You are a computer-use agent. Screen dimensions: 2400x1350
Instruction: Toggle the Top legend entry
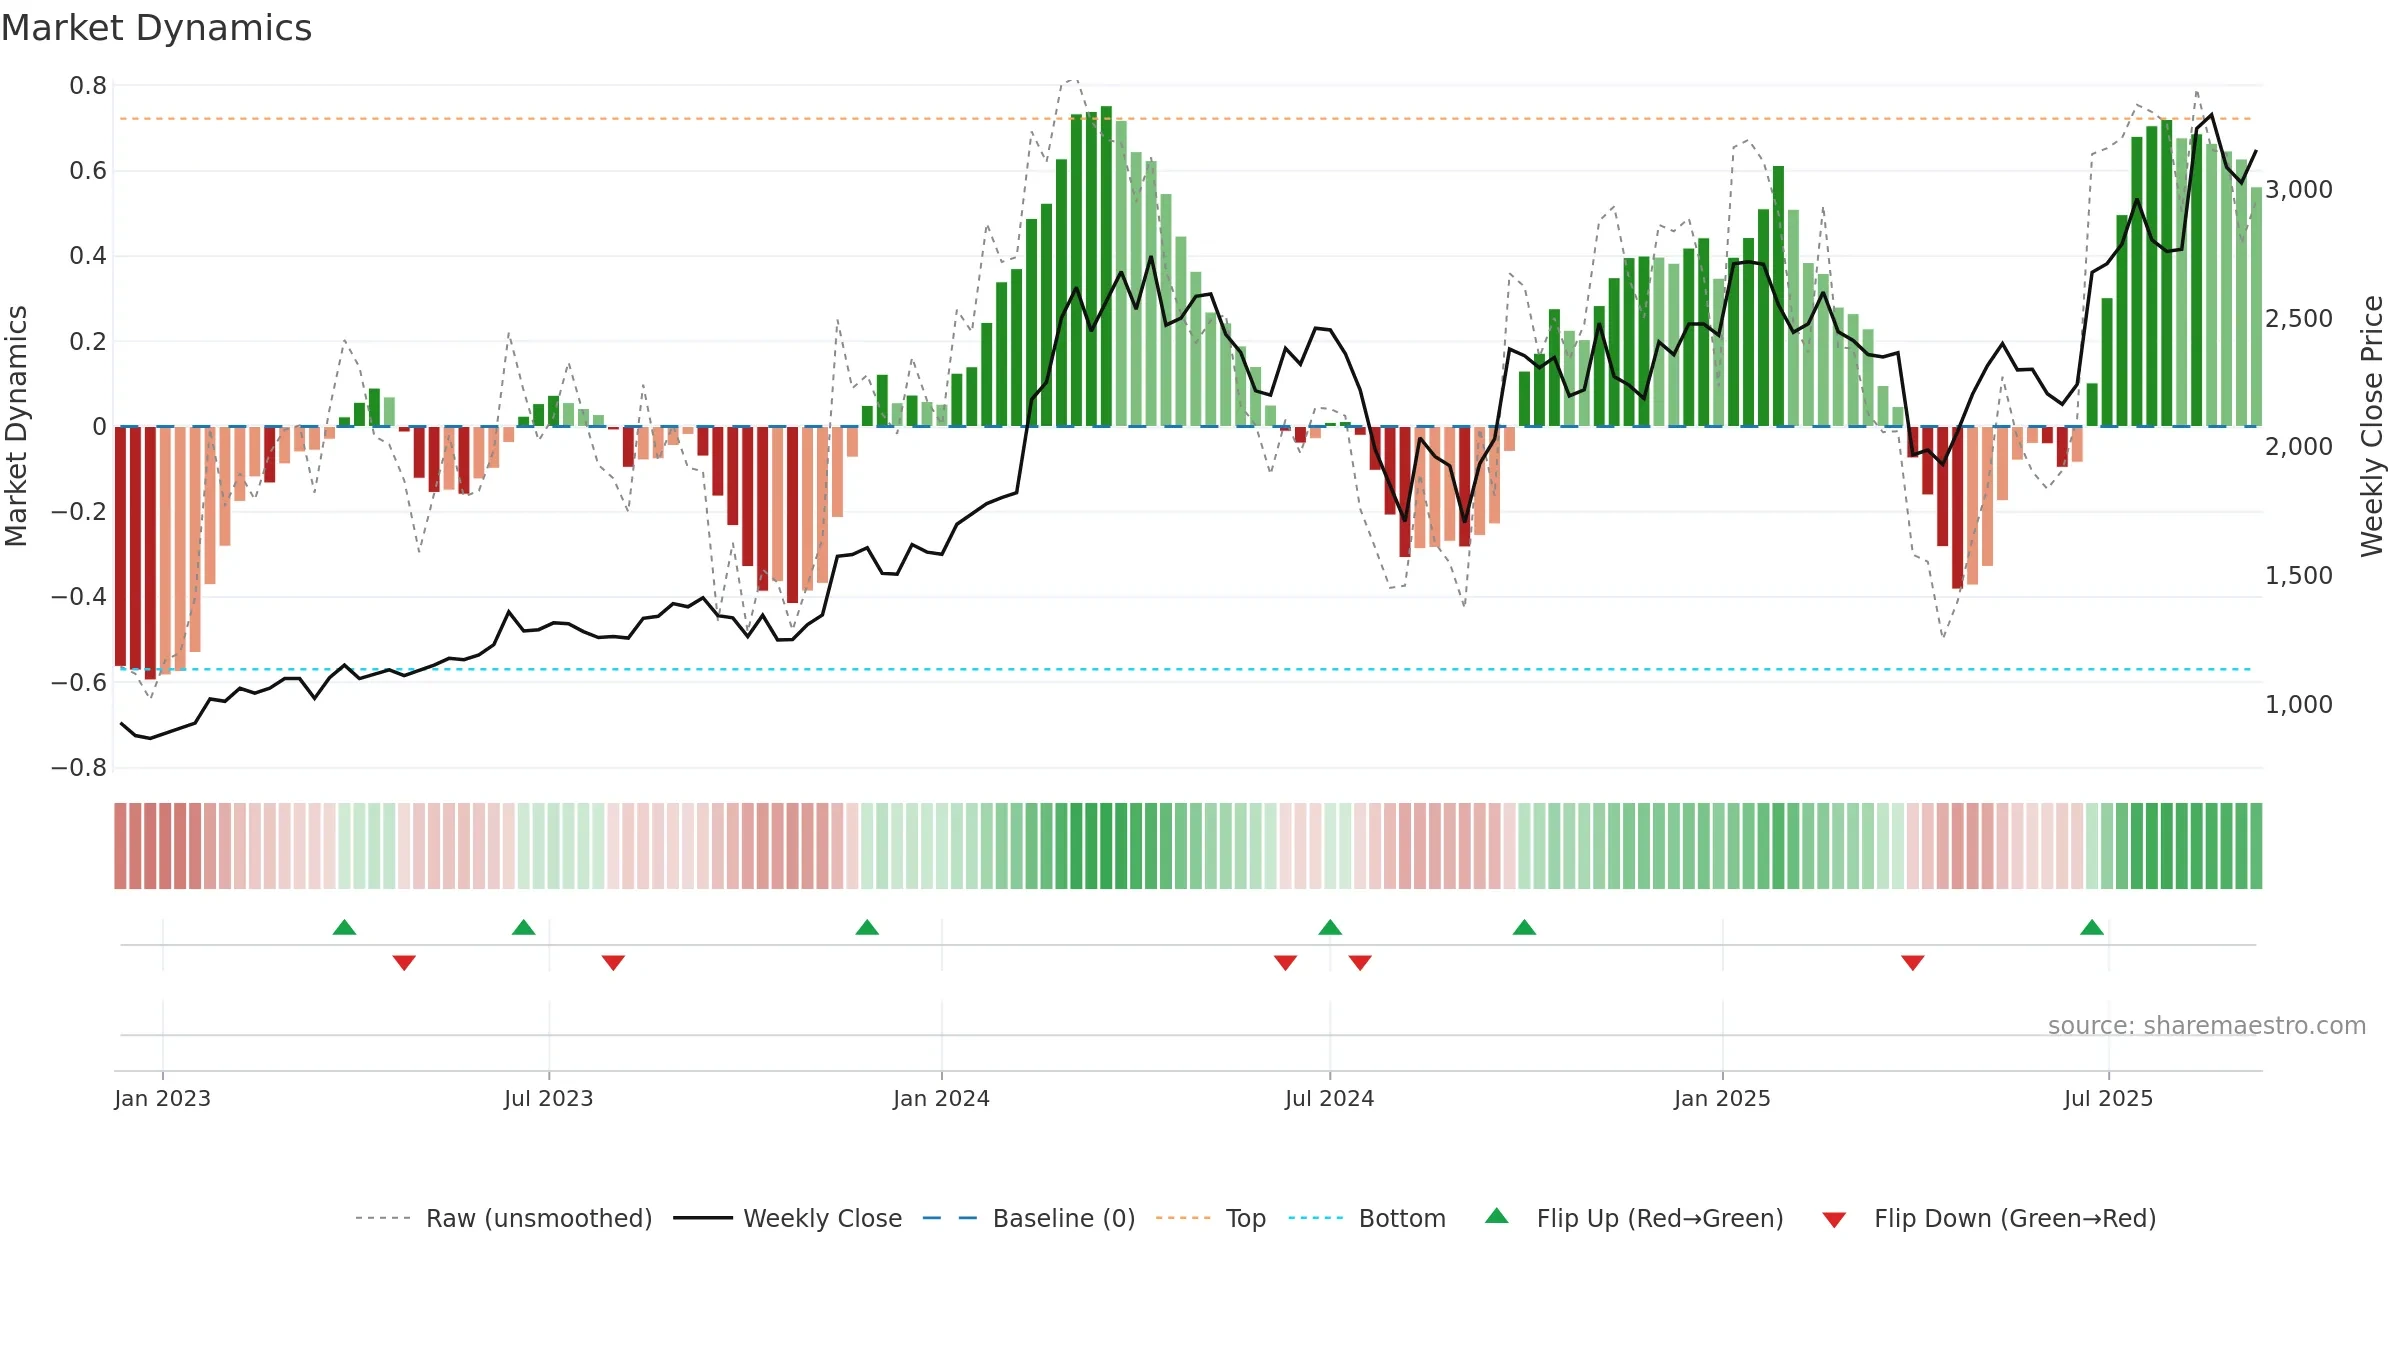1211,1218
